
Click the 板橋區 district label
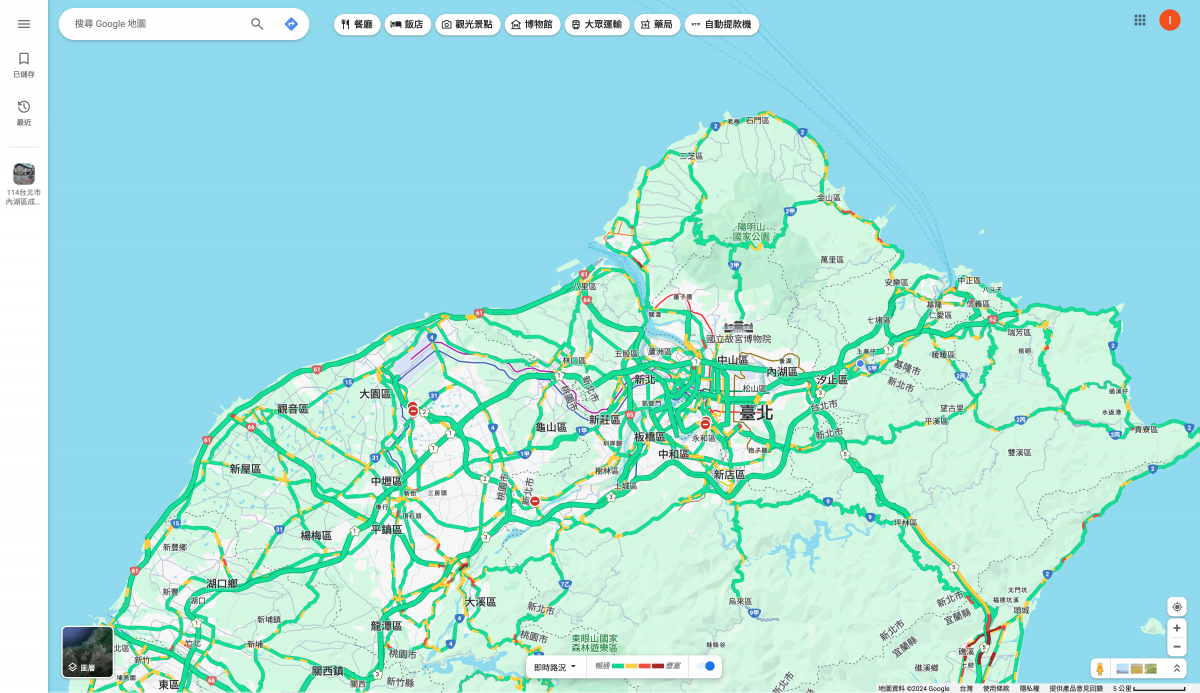pos(650,437)
